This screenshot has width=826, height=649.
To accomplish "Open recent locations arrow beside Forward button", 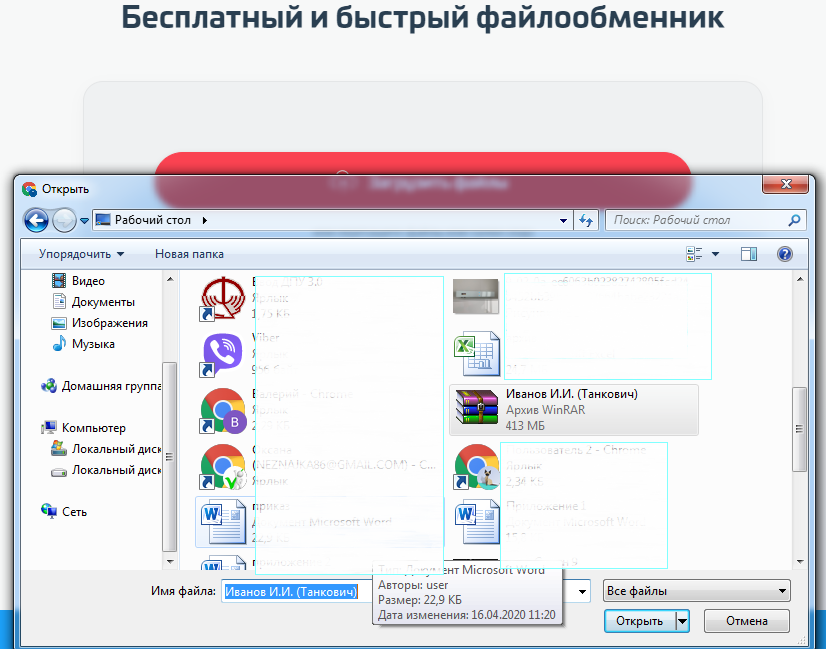I will pyautogui.click(x=84, y=221).
